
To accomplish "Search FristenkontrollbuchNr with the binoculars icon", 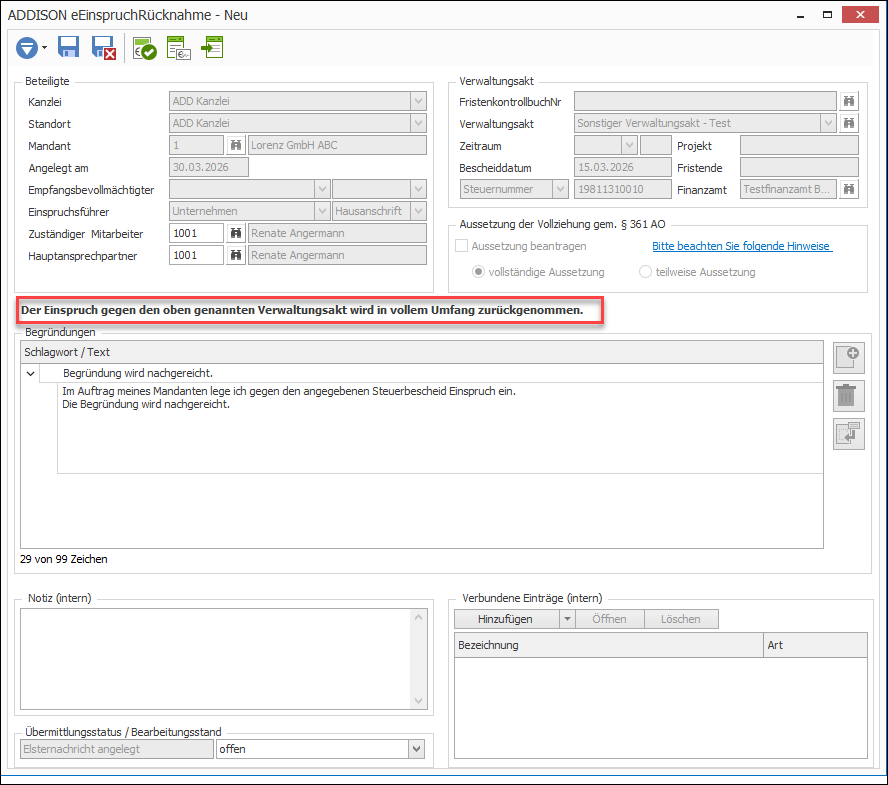I will click(848, 101).
